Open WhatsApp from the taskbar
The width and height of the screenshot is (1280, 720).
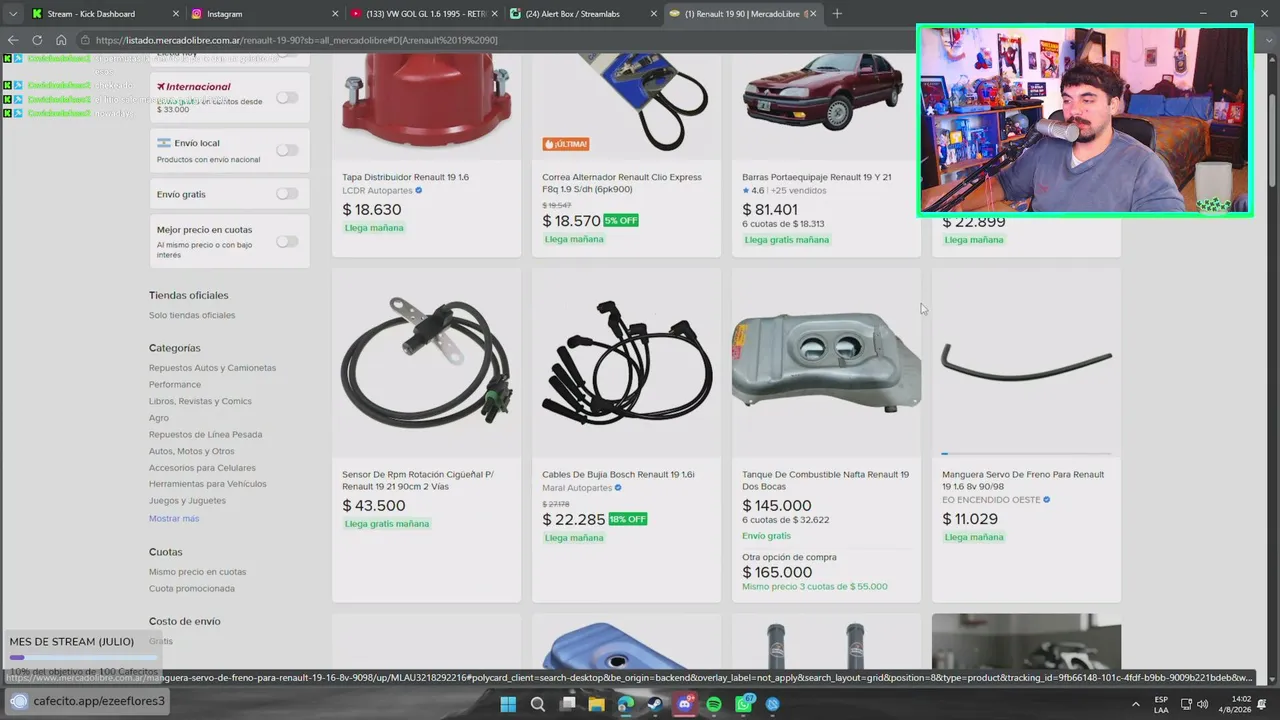(x=744, y=704)
